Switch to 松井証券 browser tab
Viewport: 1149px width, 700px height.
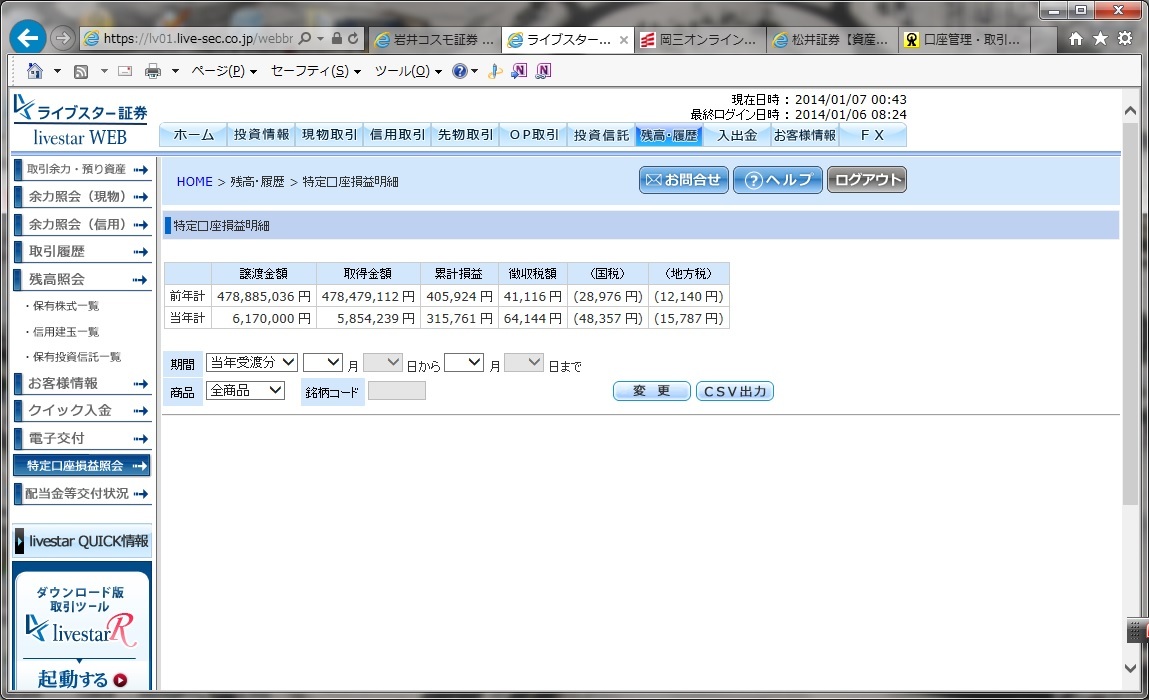[x=832, y=40]
